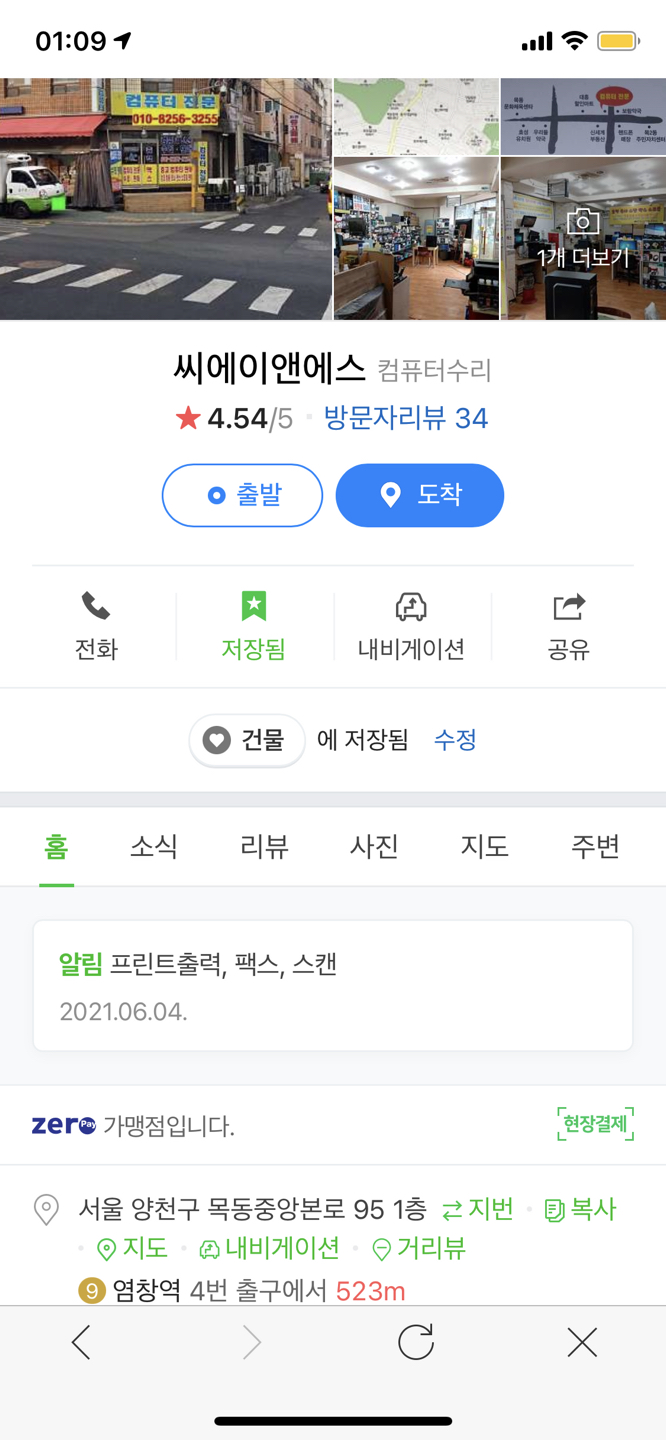Reload page with the refresh icon
Screen dimensions: 666x1440
coord(415,1342)
